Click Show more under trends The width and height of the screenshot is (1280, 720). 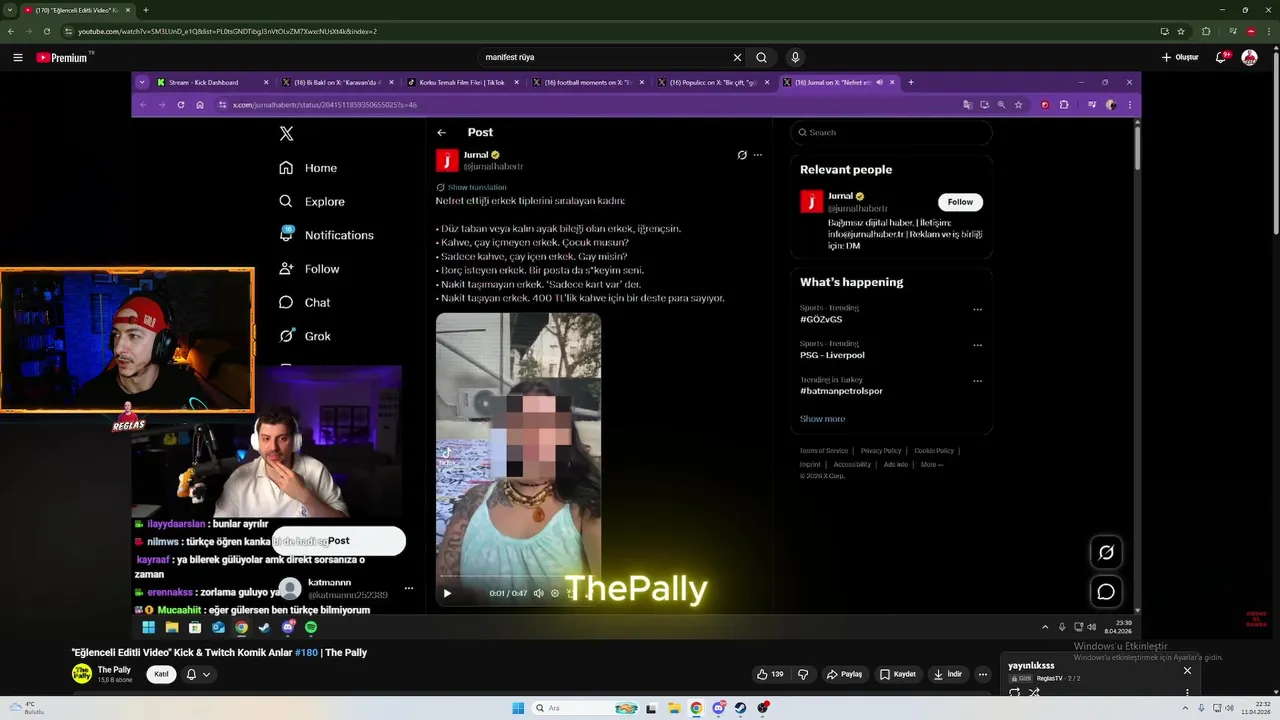click(822, 419)
